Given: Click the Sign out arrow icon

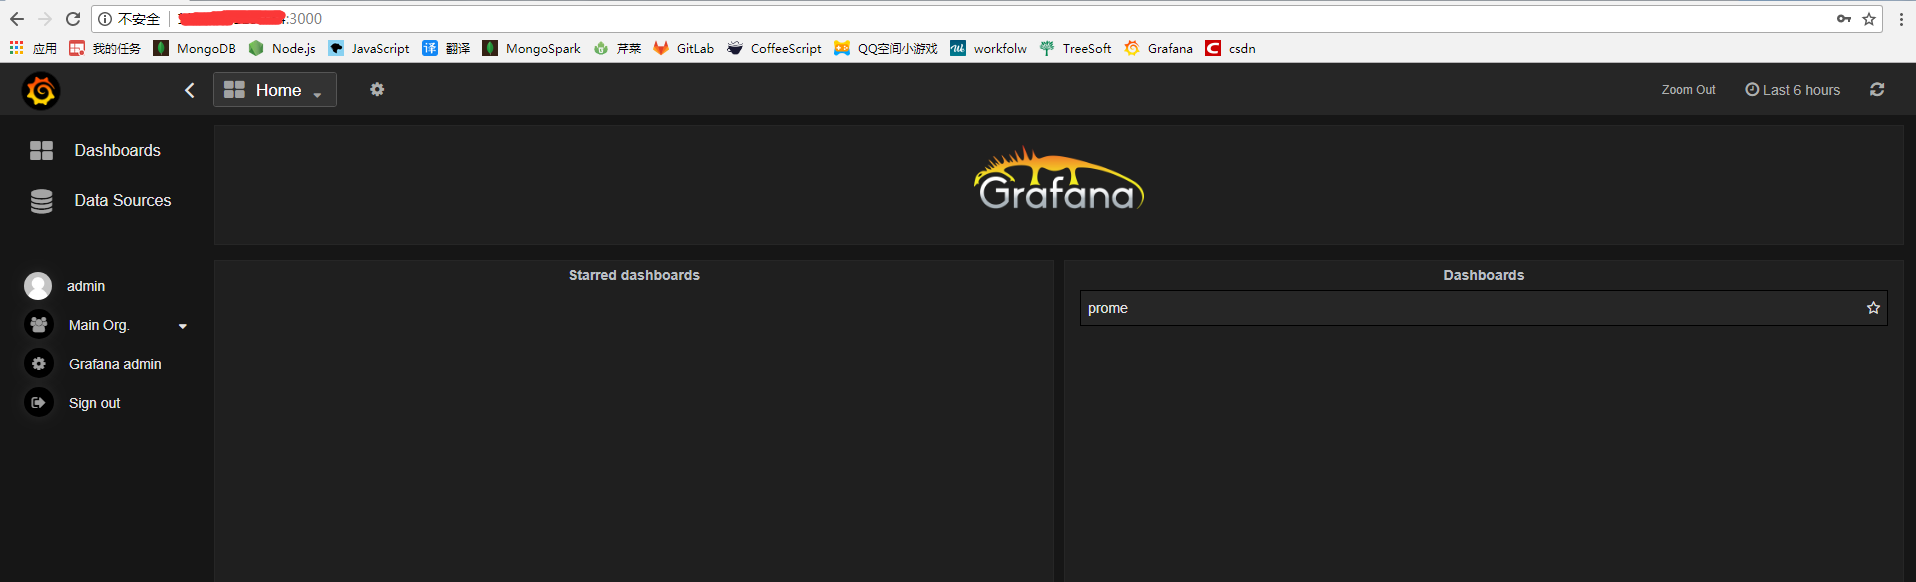Looking at the screenshot, I should 39,402.
